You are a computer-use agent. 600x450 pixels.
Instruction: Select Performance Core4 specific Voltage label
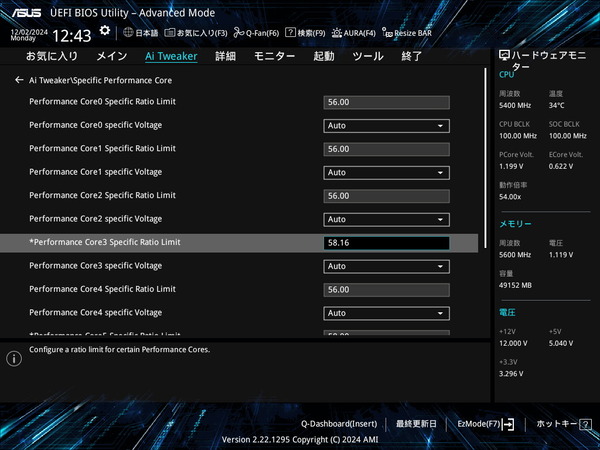click(x=95, y=313)
